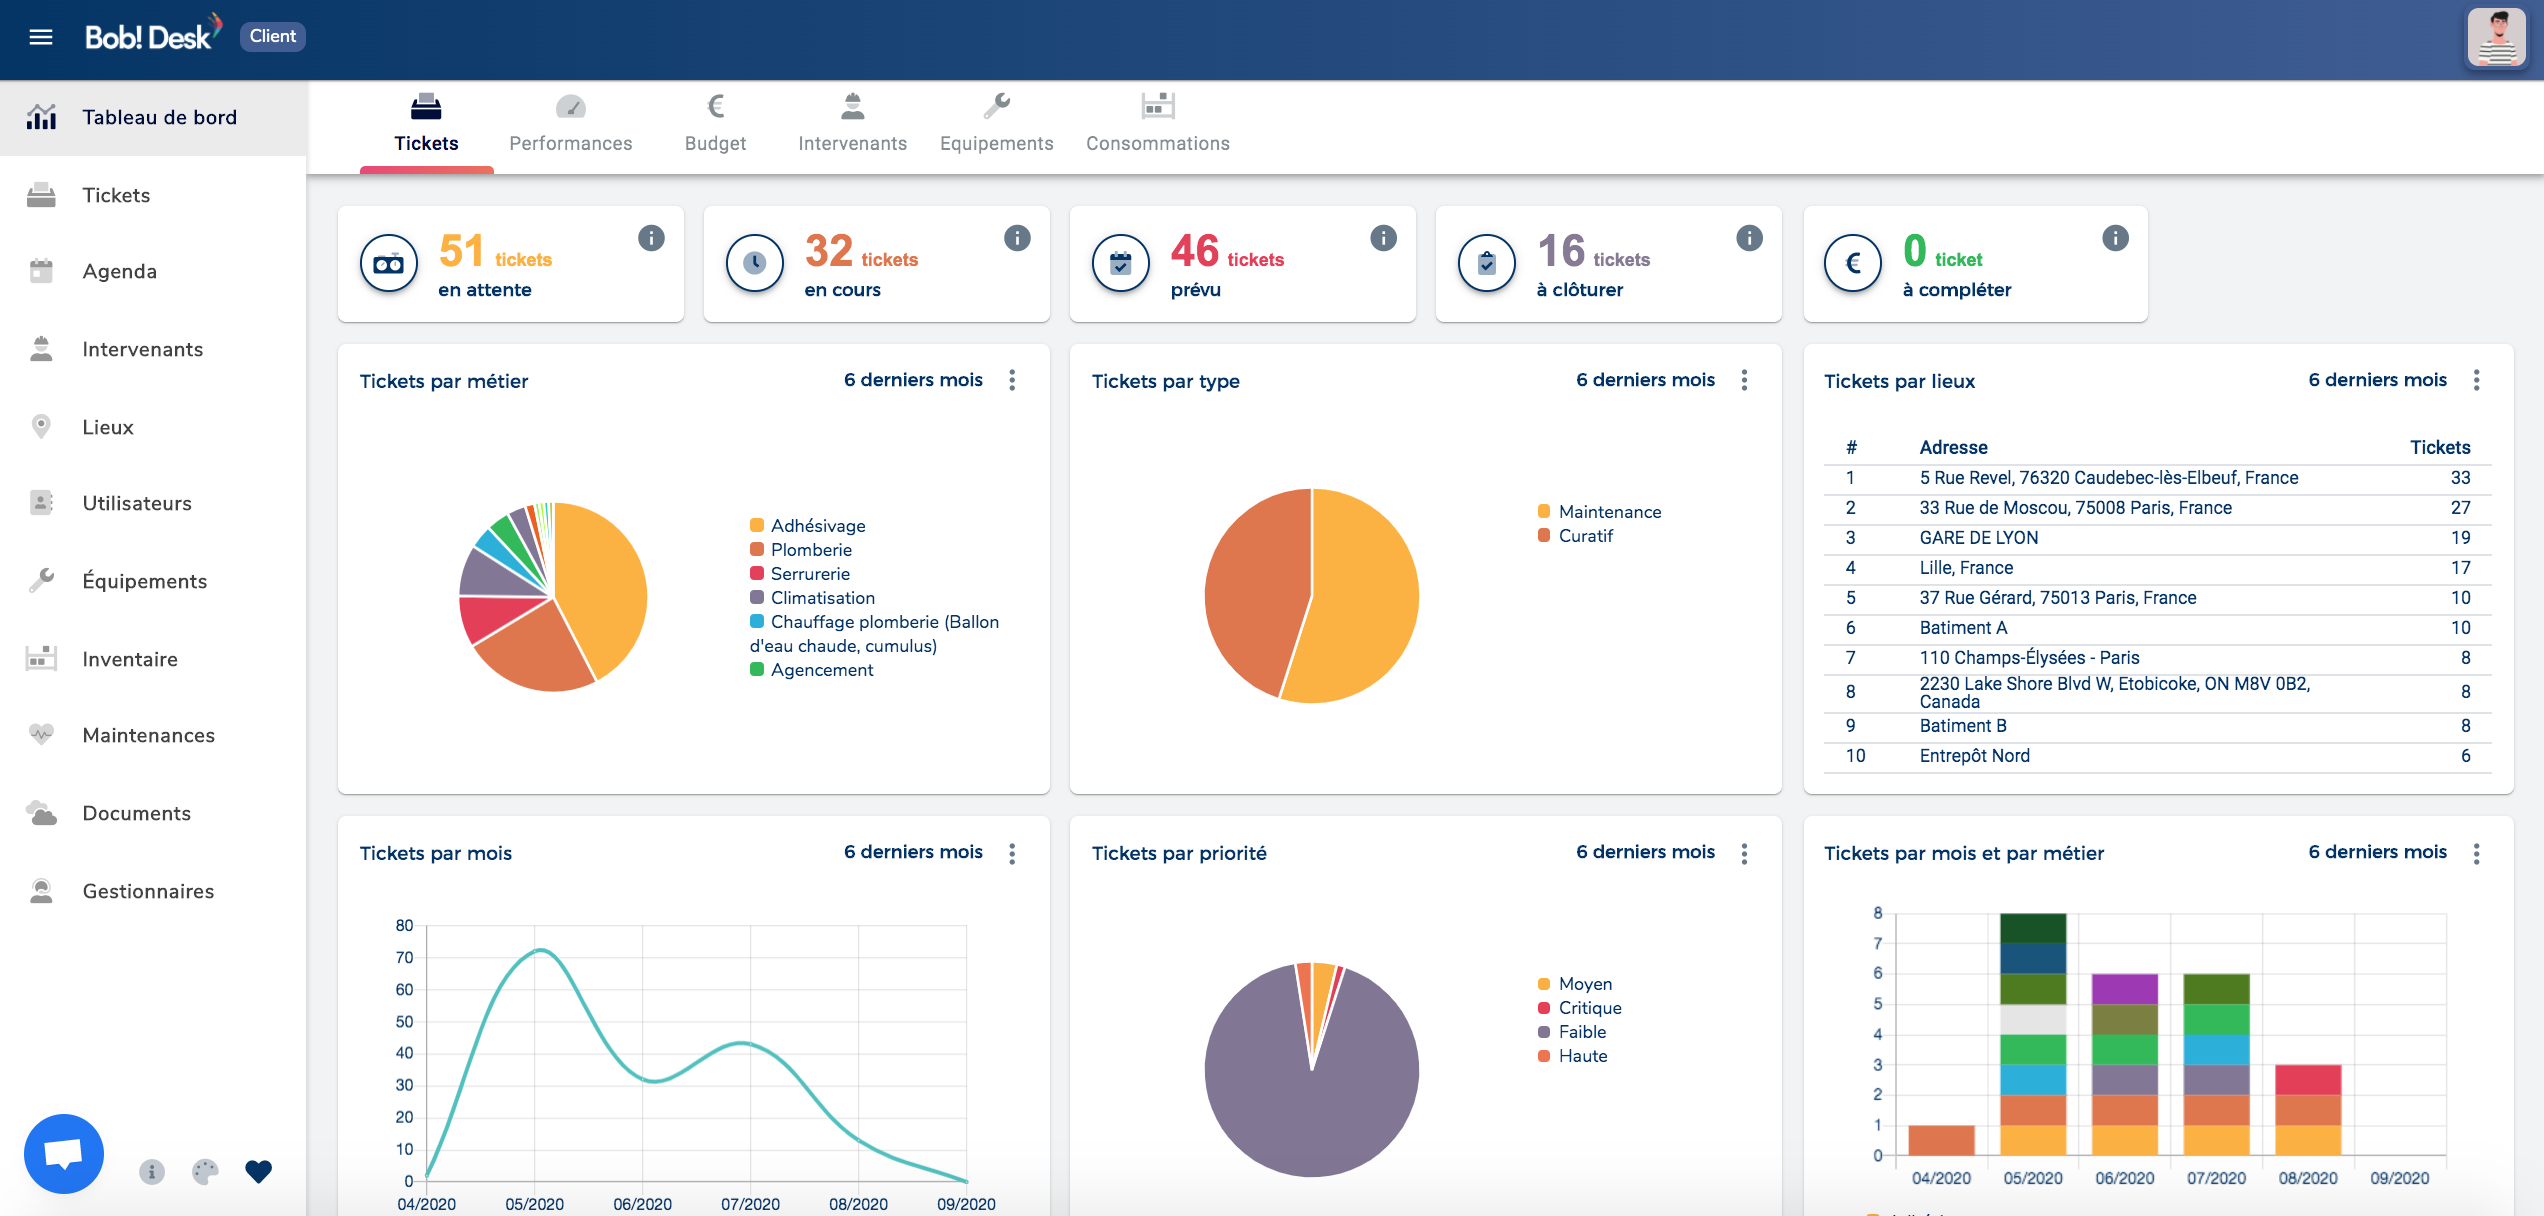Change period on Tickets par métier card

pos(913,380)
